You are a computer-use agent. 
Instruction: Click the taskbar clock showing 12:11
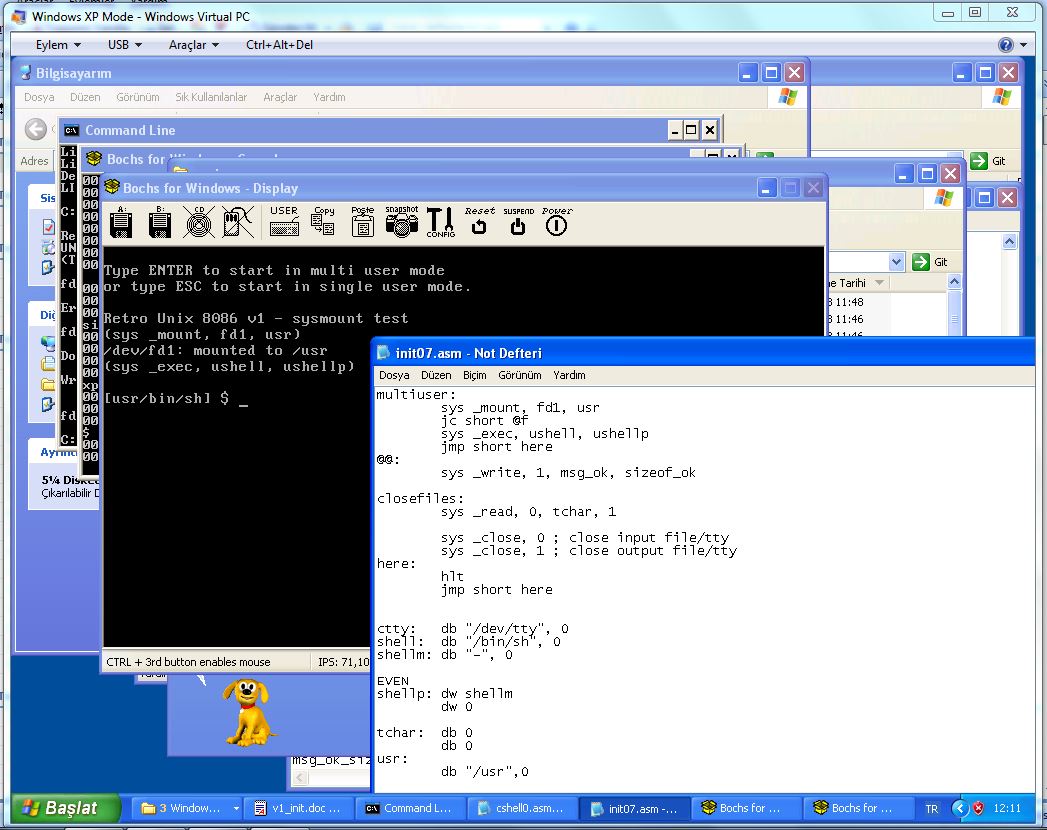point(1007,809)
